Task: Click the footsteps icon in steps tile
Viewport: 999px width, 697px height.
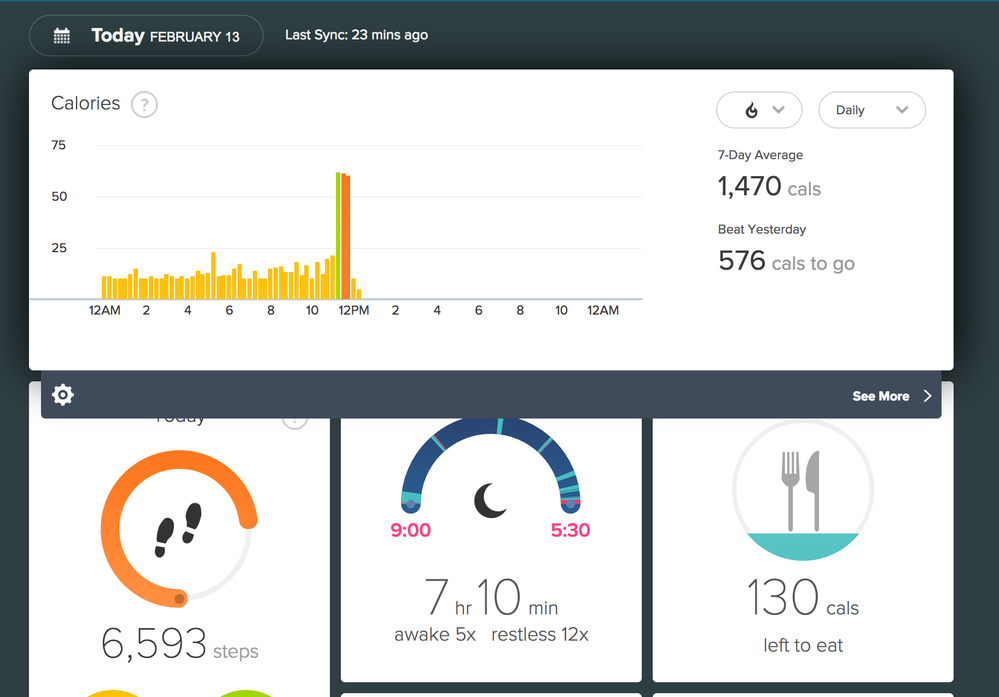Action: point(179,529)
